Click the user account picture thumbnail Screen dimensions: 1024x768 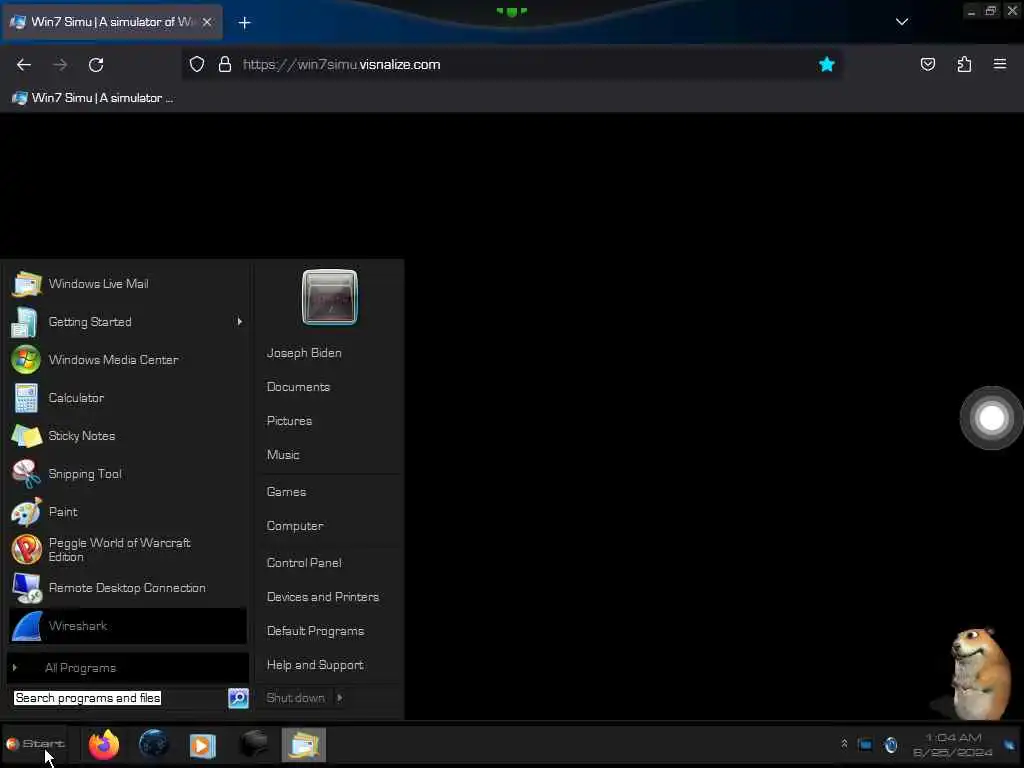click(330, 297)
